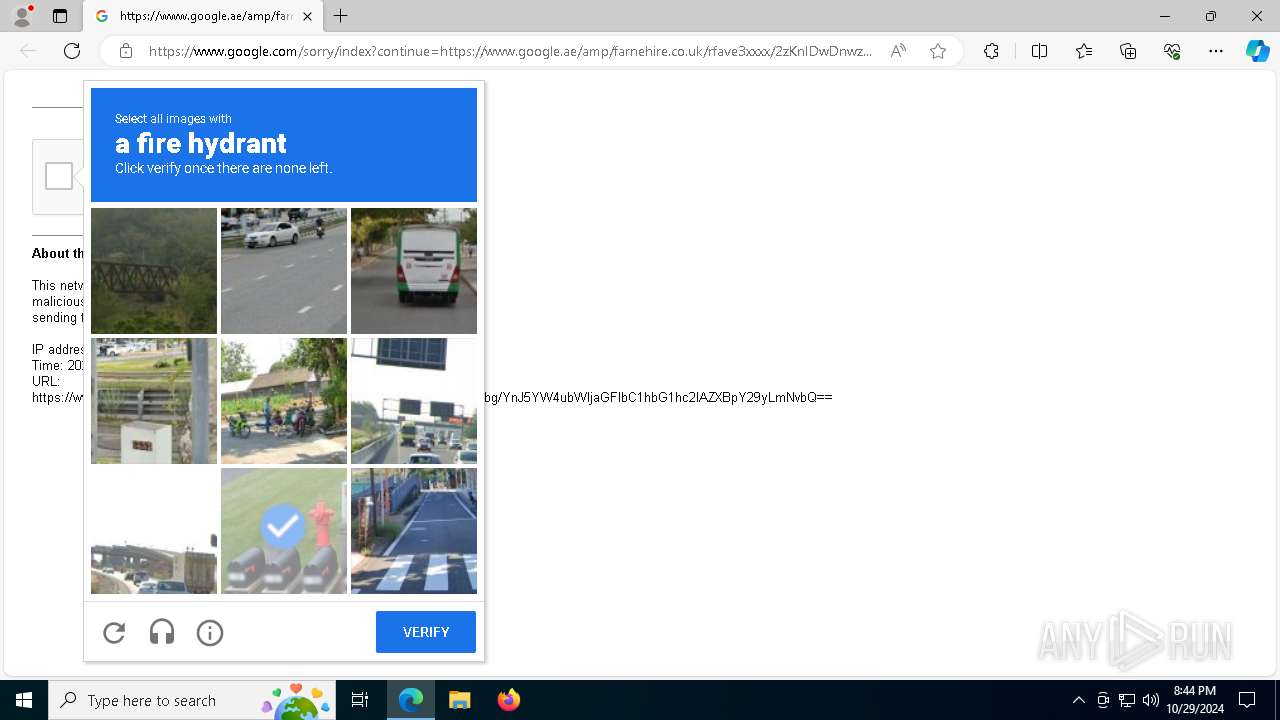Viewport: 1280px width, 720px height.
Task: Open the Edge profile avatar
Action: [22, 16]
